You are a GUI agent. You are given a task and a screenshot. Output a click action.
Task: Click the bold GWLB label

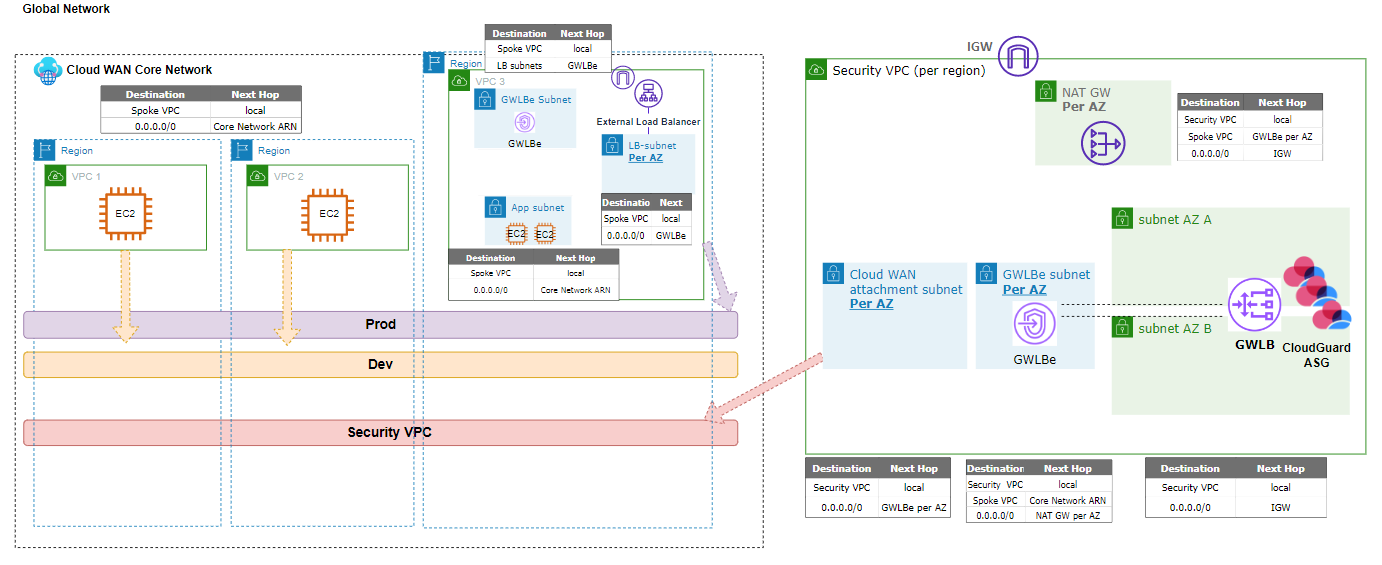(1254, 345)
